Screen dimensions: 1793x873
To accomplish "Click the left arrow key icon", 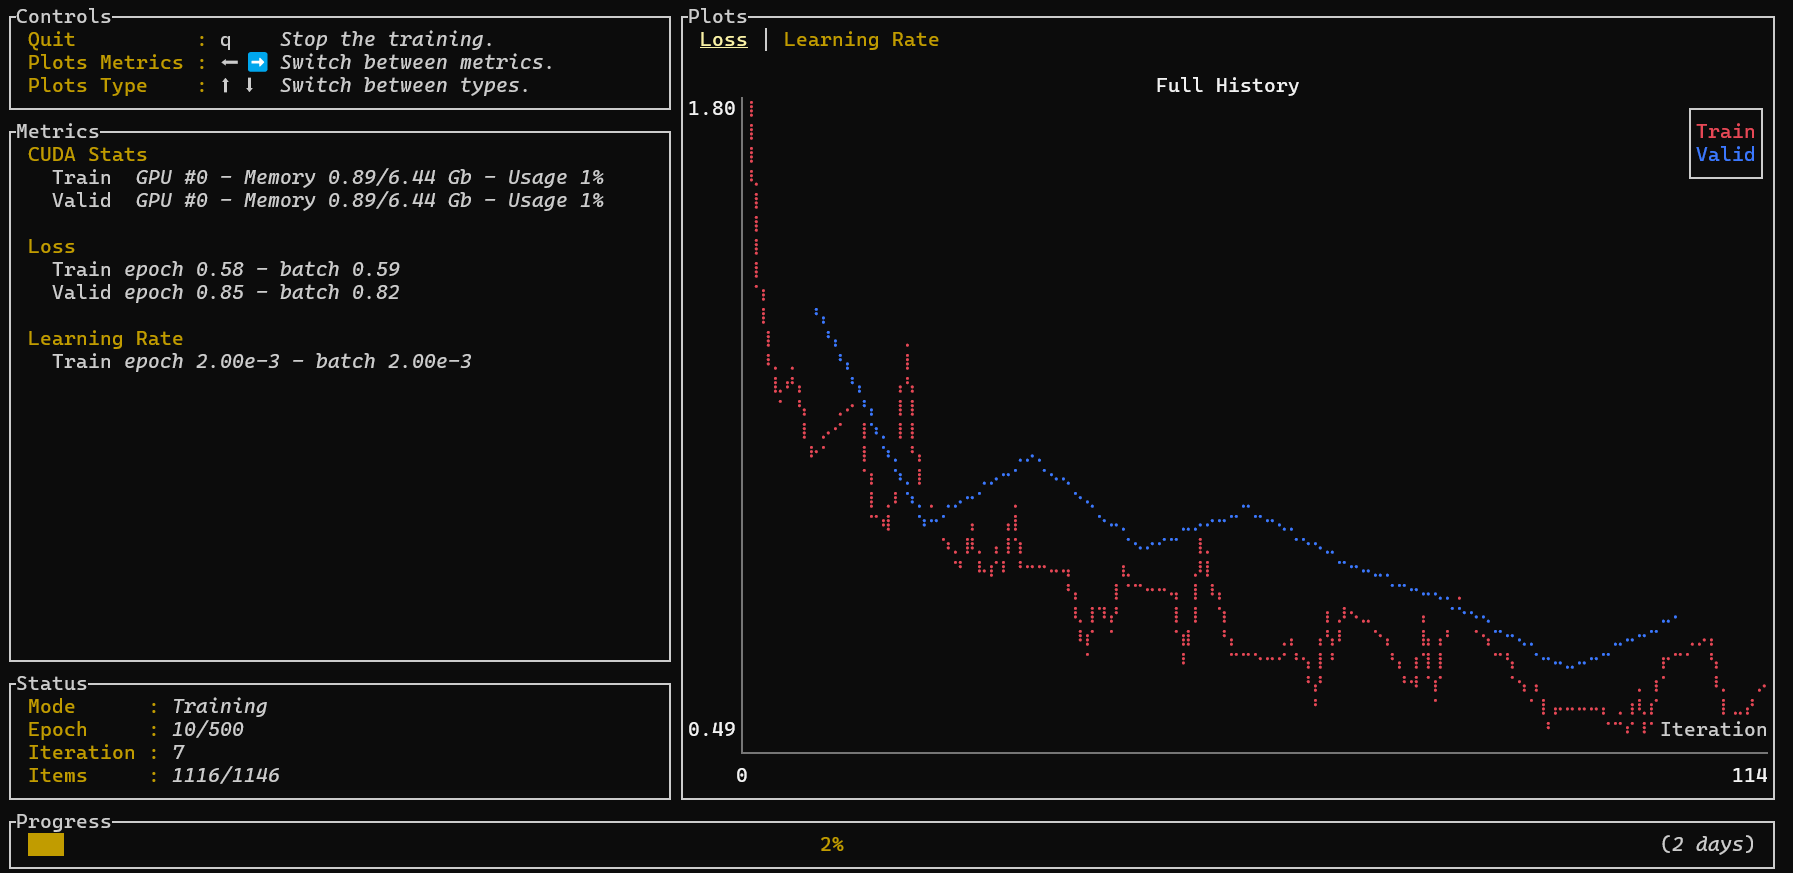I will tap(230, 62).
